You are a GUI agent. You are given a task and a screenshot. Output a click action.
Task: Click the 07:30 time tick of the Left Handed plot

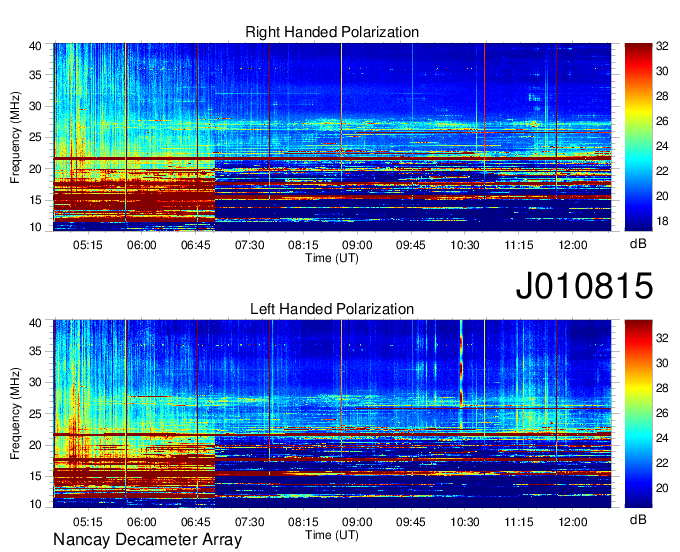pos(249,522)
